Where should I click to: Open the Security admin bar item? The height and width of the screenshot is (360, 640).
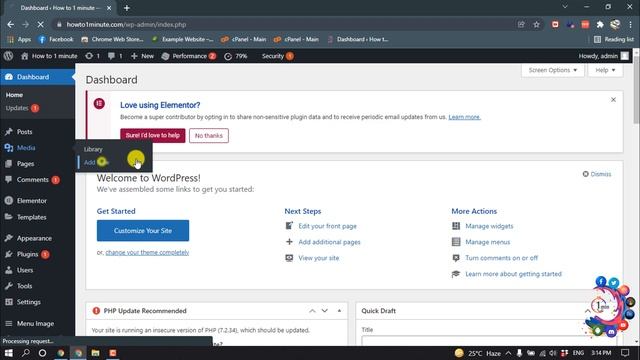click(x=278, y=56)
